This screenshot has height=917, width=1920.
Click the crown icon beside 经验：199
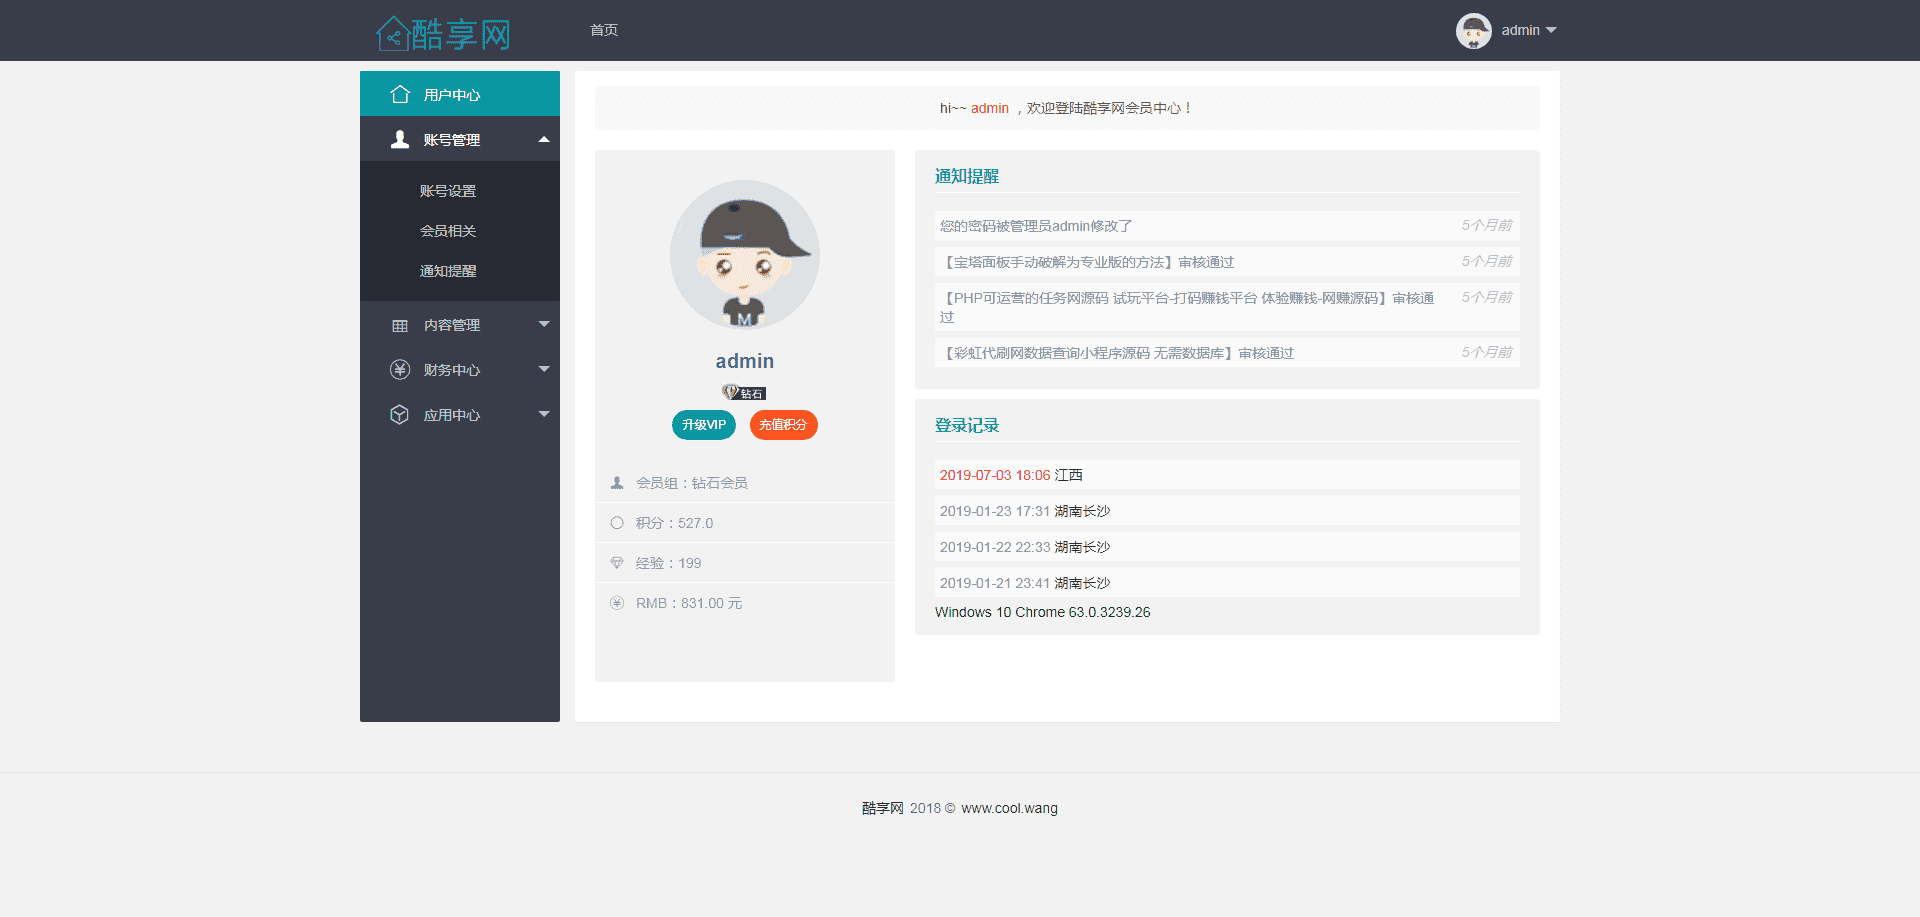click(617, 562)
